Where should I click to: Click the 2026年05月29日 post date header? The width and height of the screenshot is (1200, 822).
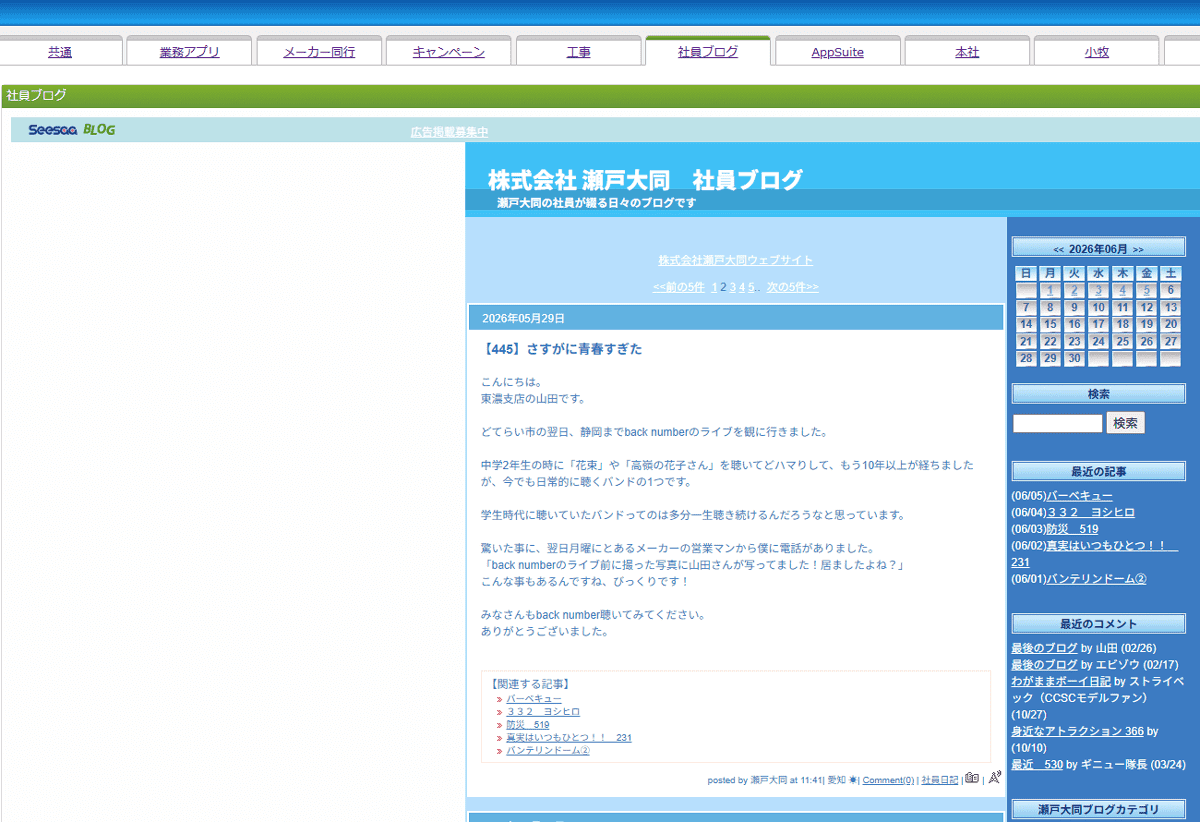[735, 318]
